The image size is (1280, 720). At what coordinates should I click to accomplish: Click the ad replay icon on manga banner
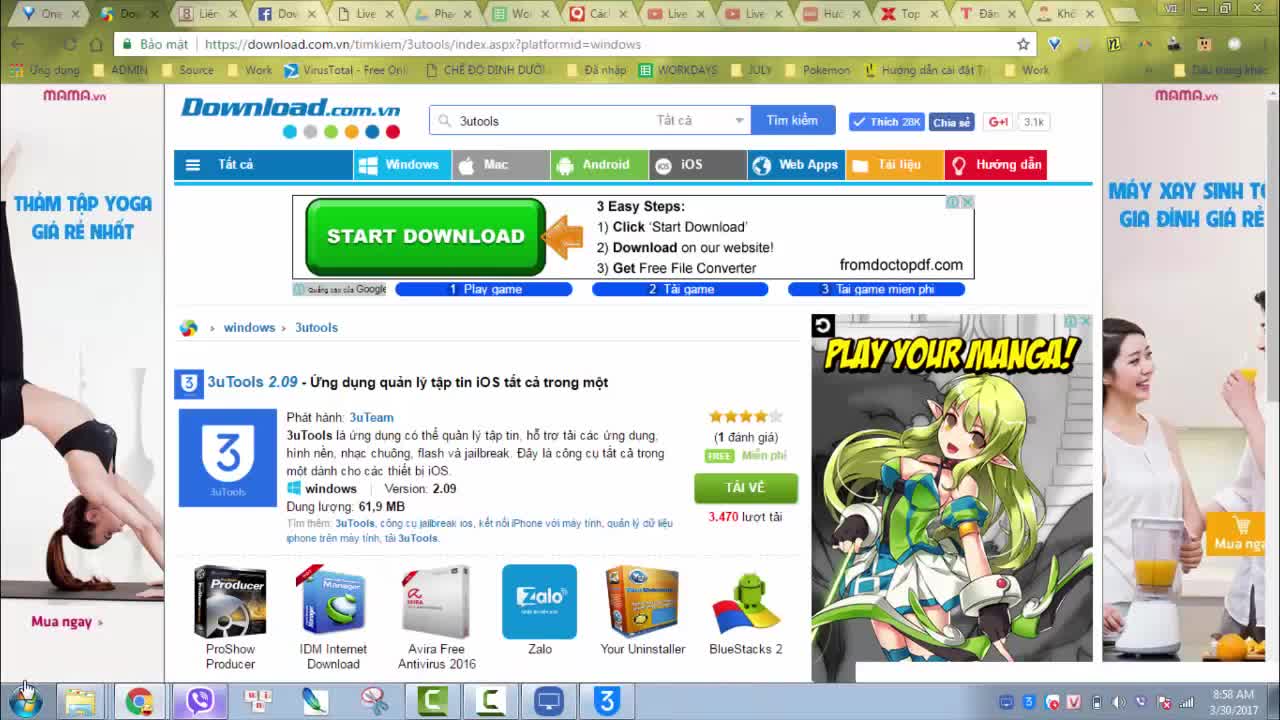823,325
